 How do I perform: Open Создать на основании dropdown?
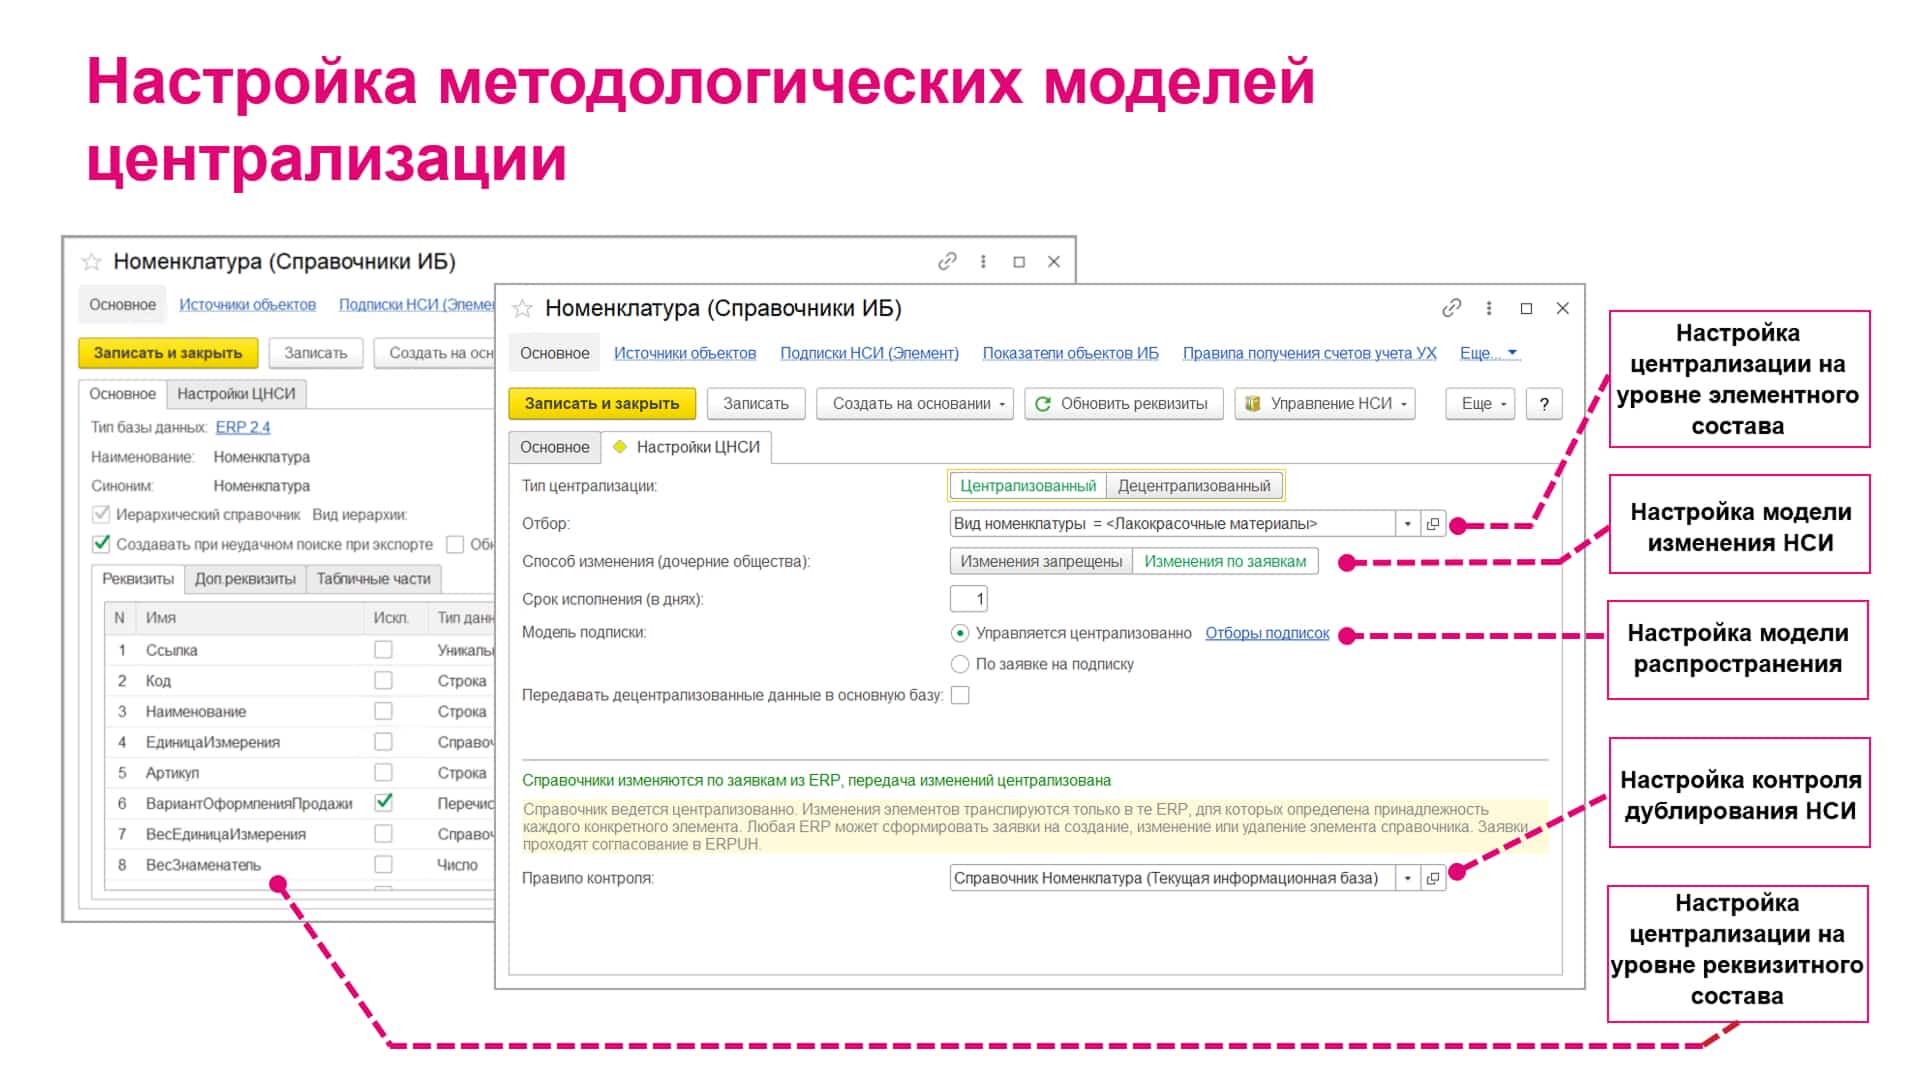(915, 404)
